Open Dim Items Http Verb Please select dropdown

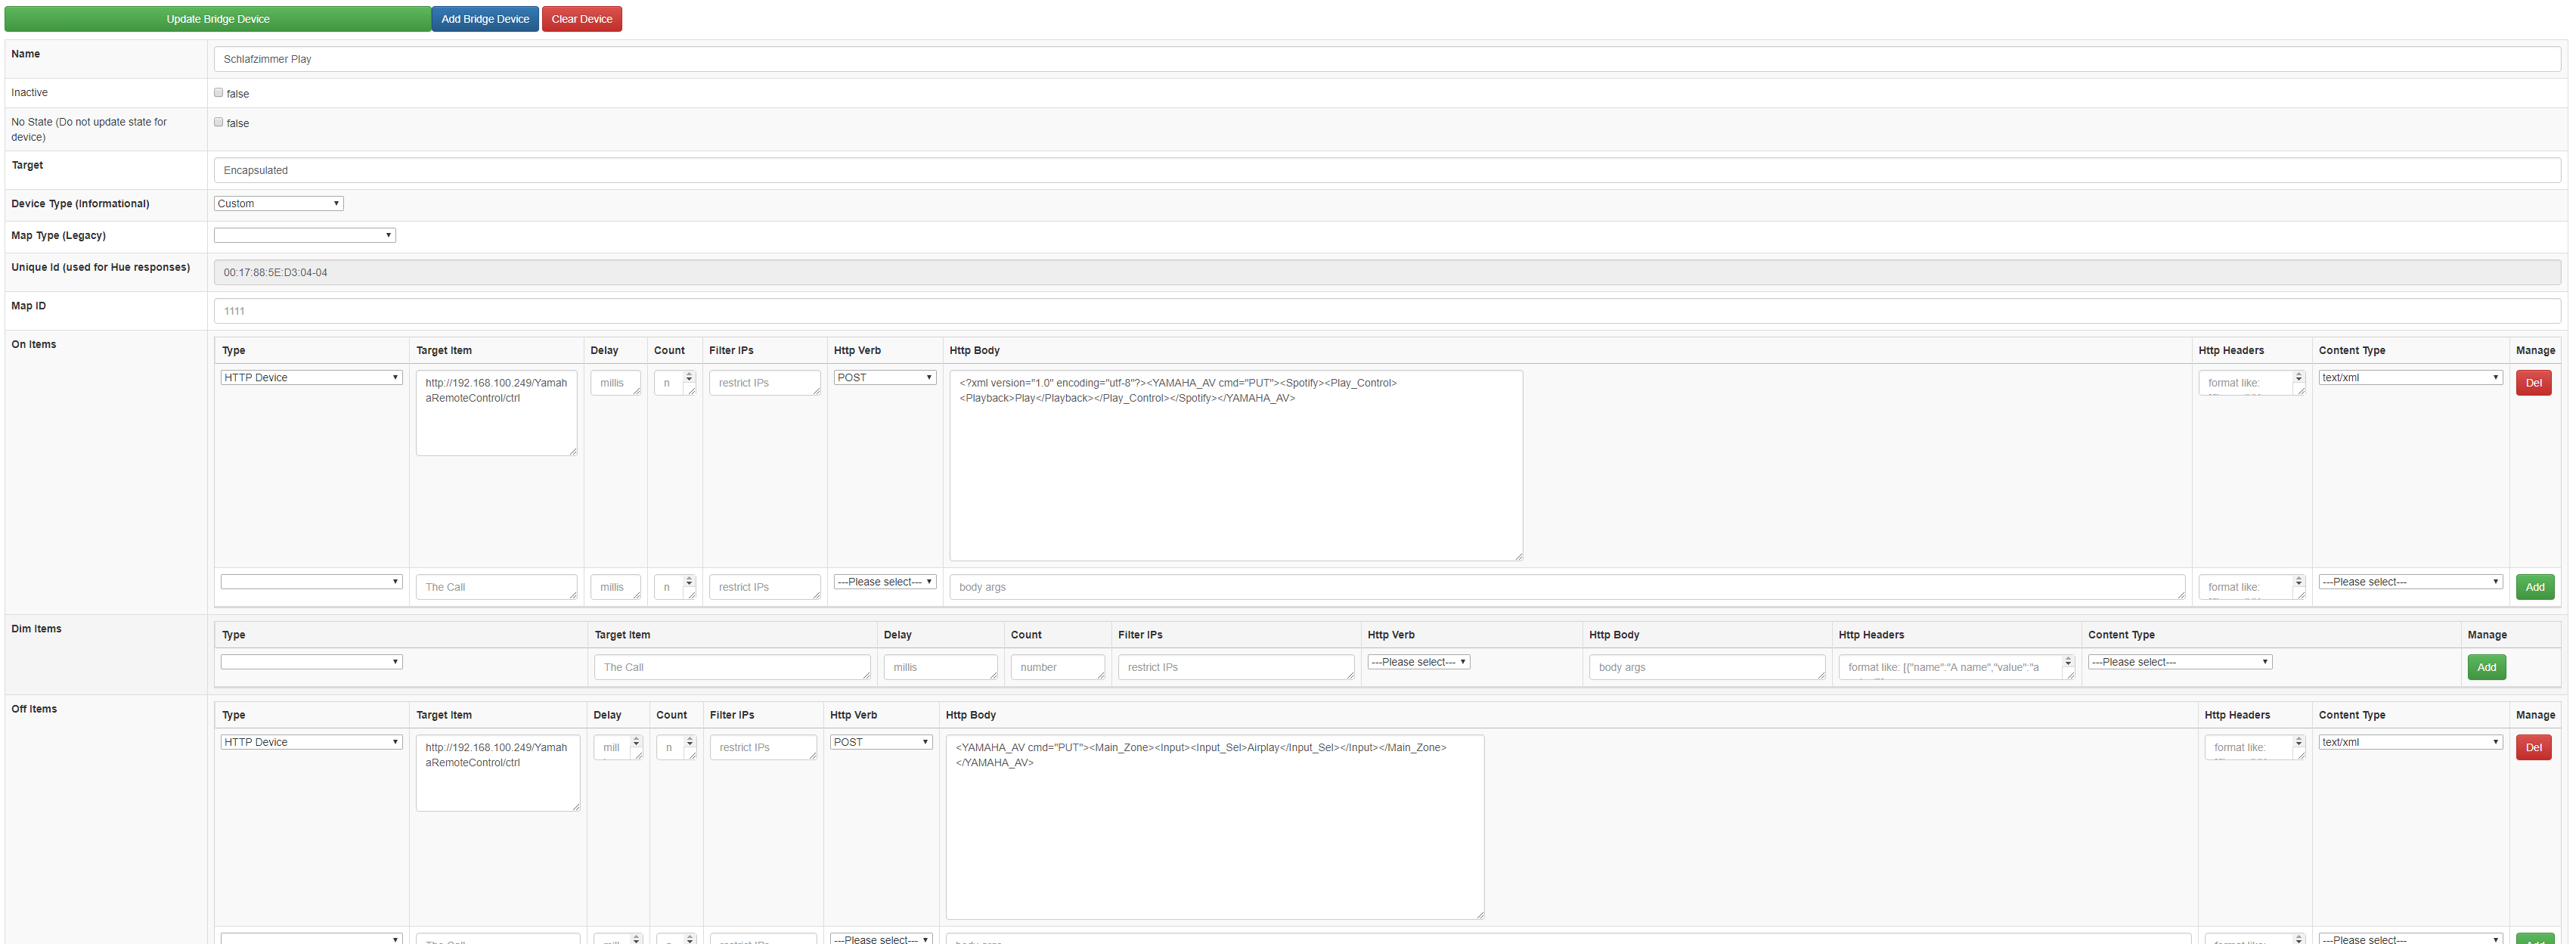point(1417,662)
